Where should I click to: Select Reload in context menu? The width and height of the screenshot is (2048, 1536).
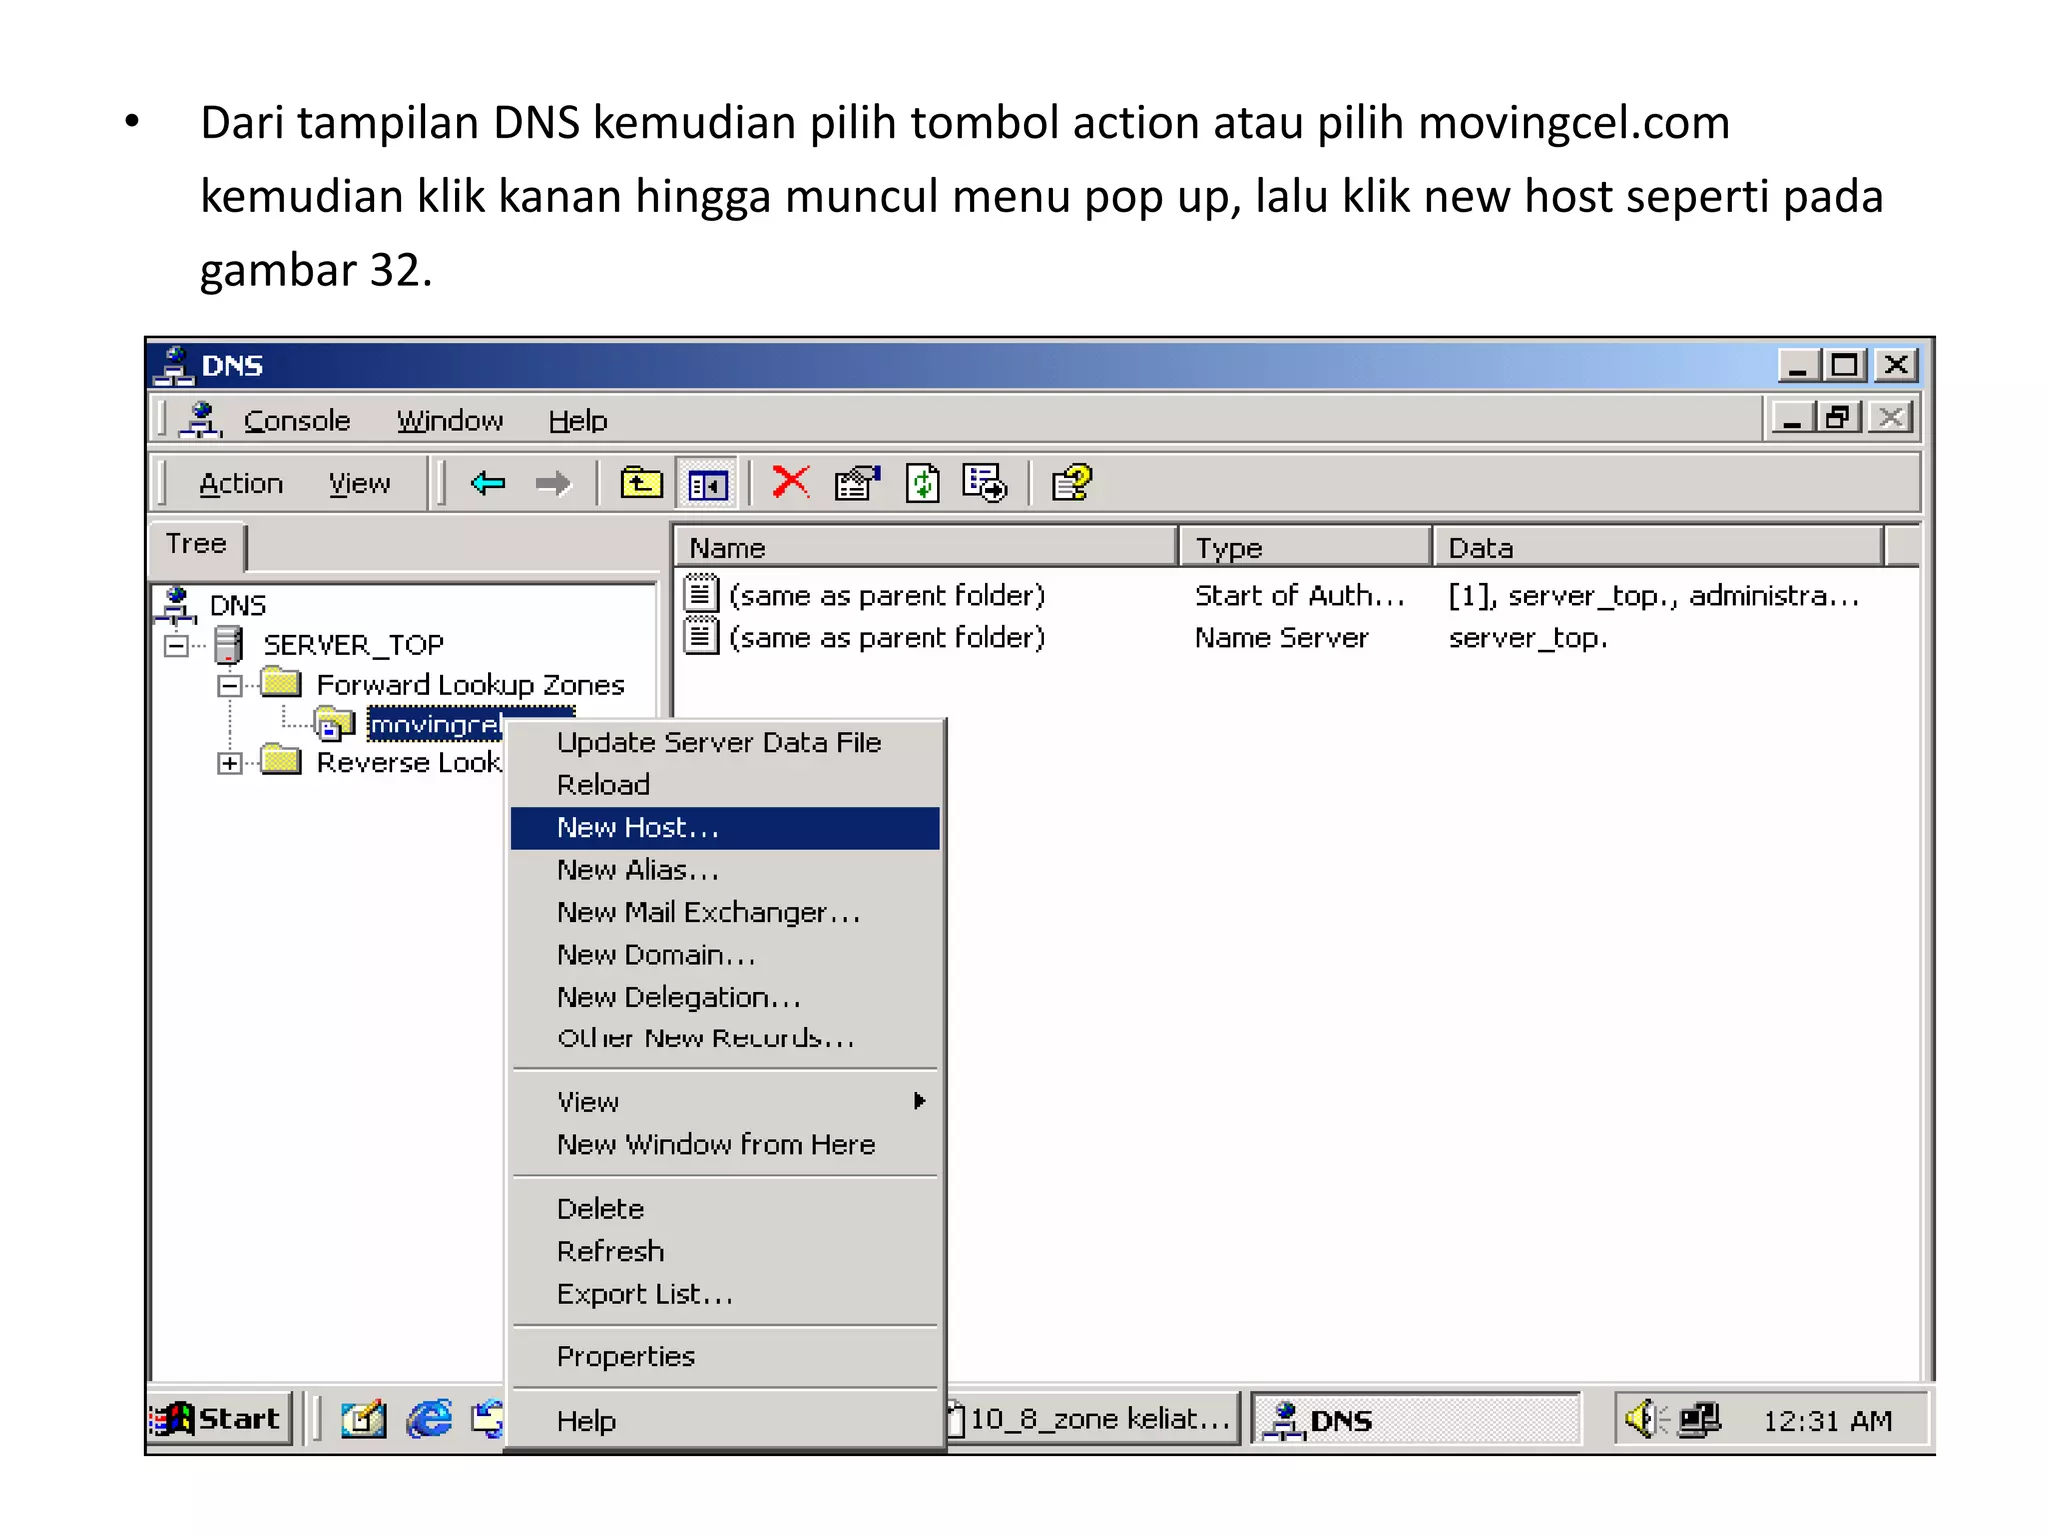(725, 785)
